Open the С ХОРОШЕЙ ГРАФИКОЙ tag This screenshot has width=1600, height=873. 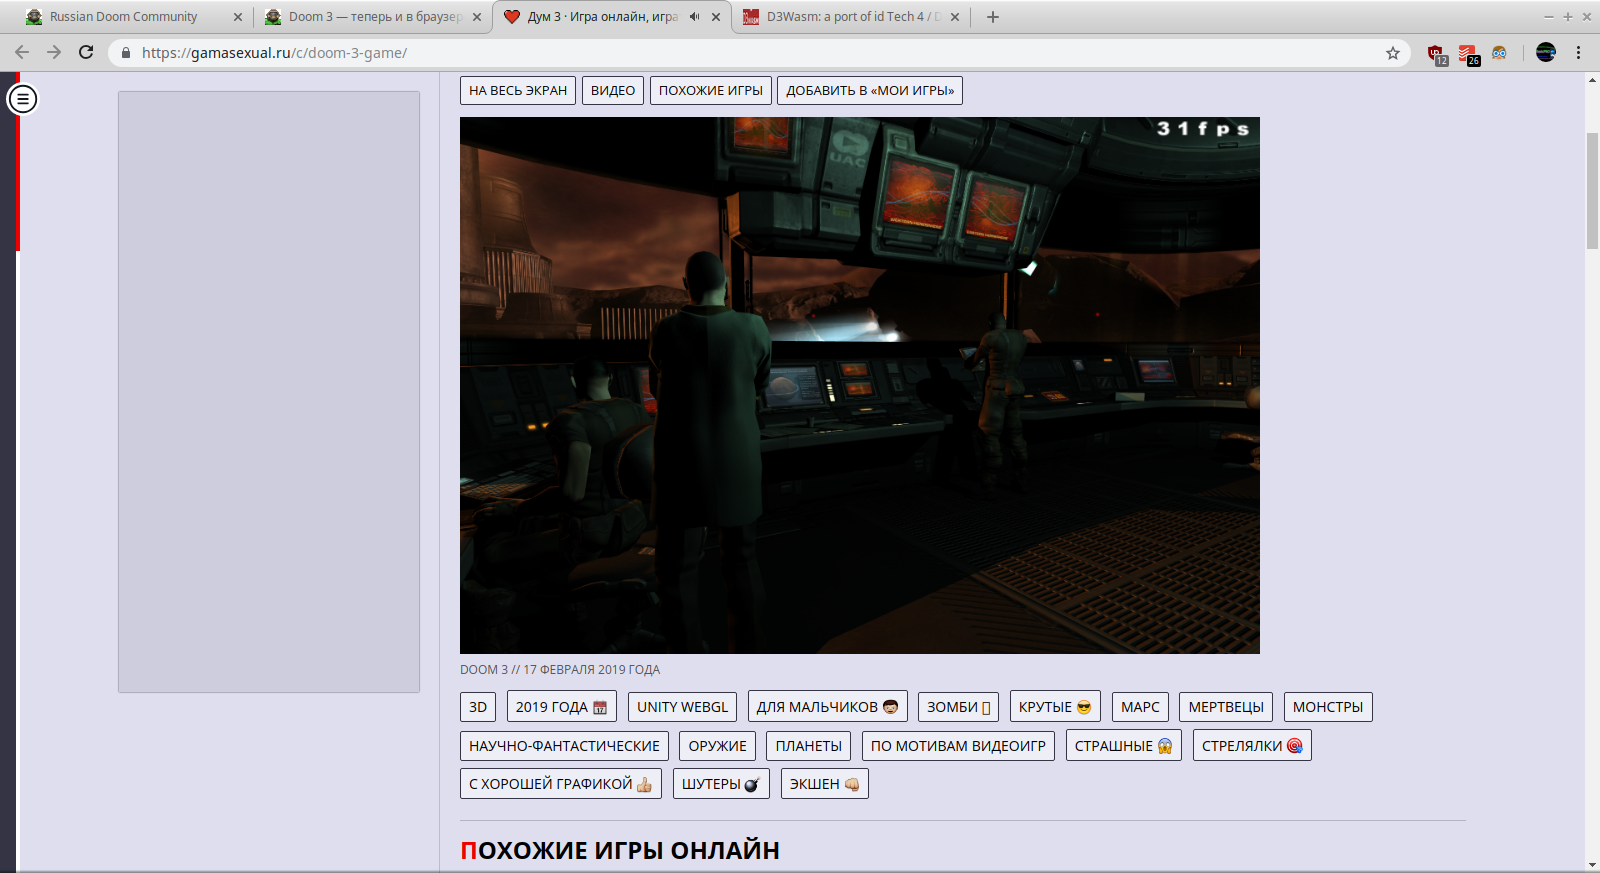(x=561, y=784)
